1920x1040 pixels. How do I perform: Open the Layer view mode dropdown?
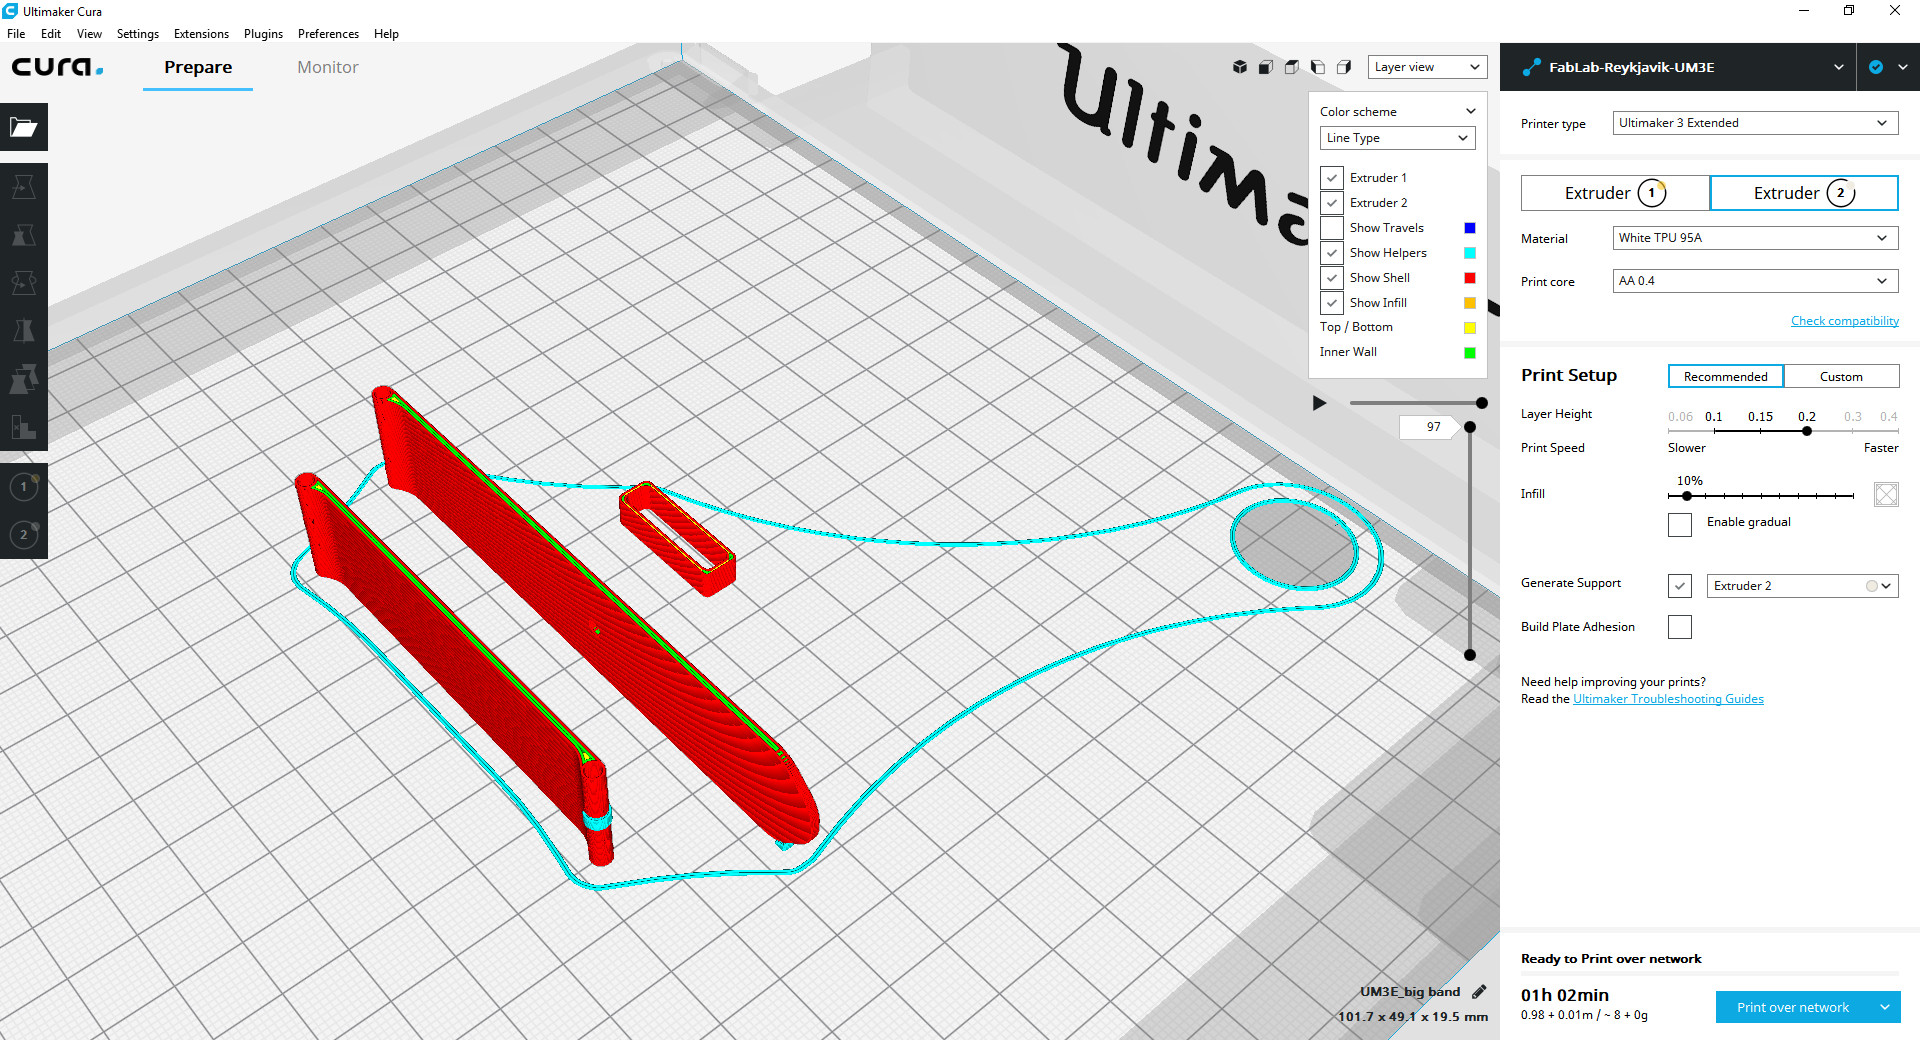click(x=1427, y=67)
